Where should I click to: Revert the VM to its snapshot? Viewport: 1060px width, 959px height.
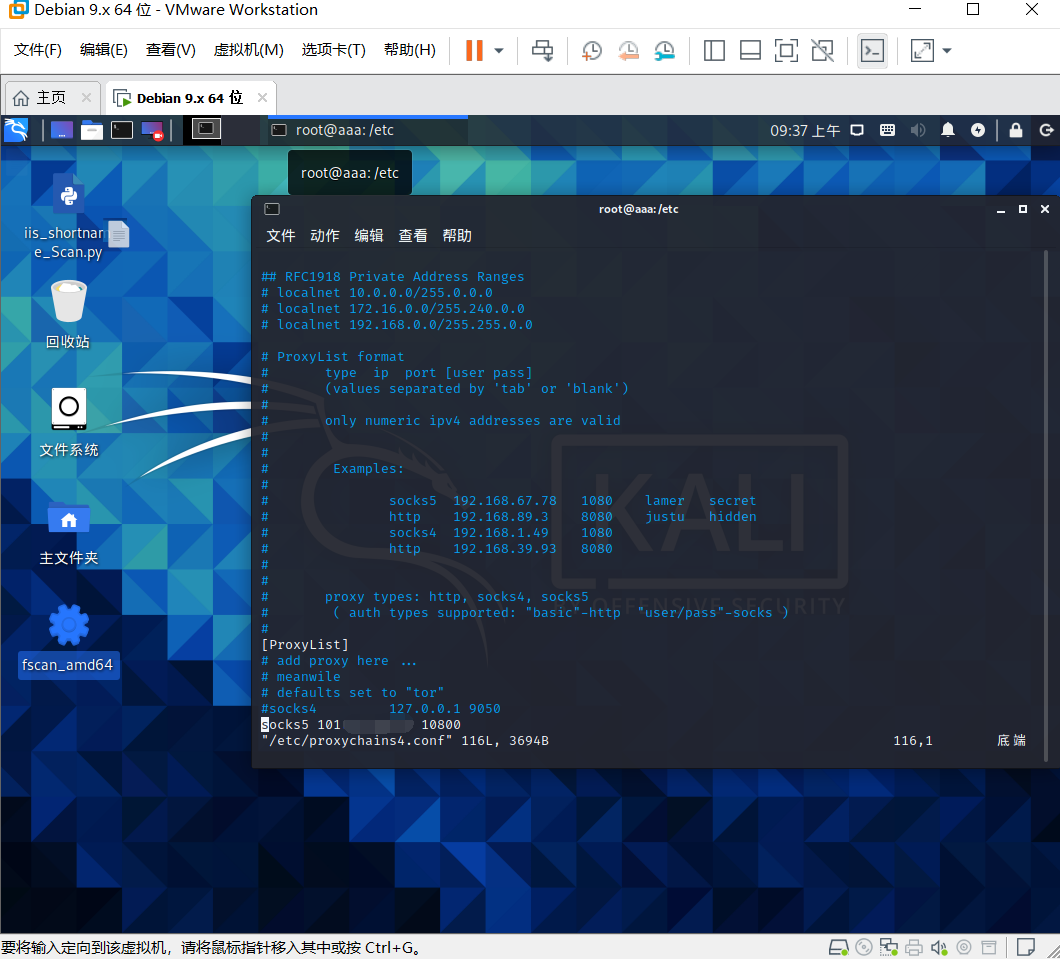[628, 50]
